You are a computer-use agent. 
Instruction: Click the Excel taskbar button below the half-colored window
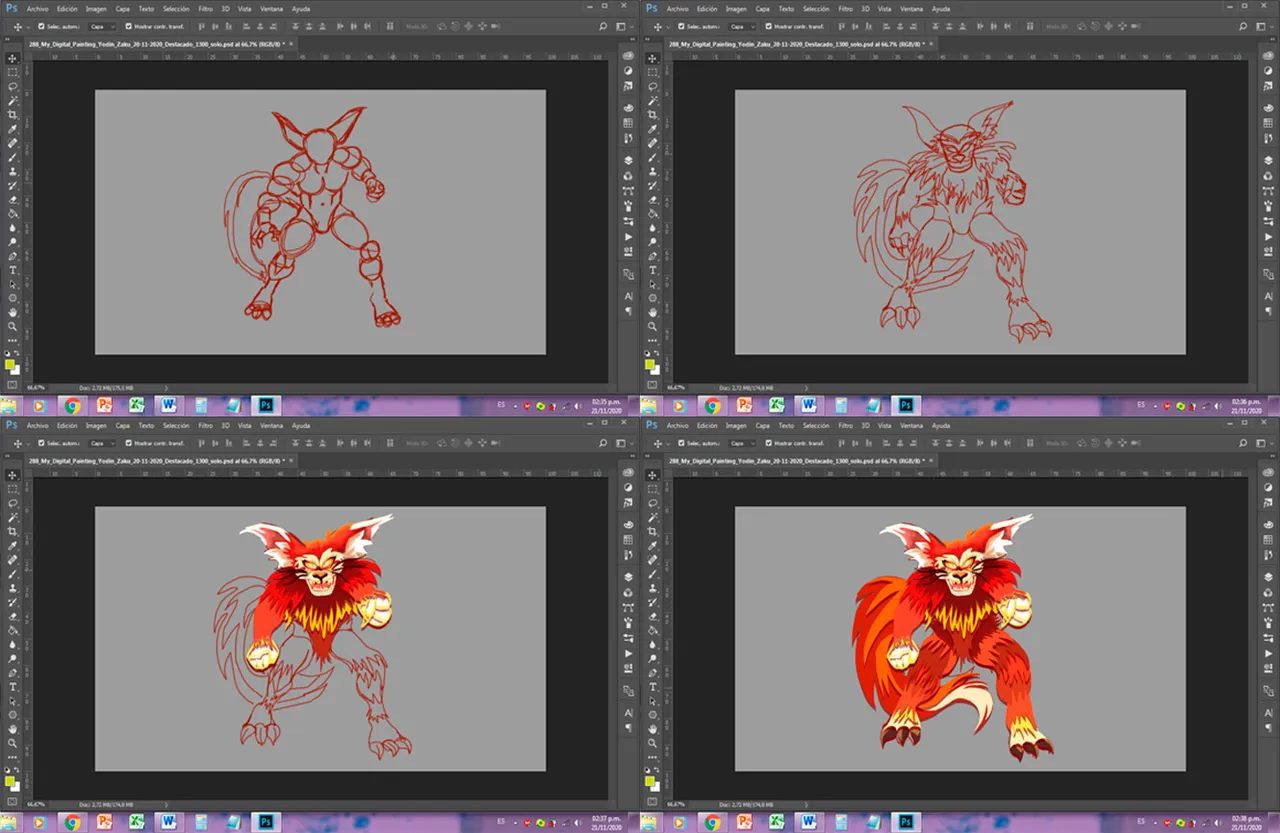click(x=136, y=823)
